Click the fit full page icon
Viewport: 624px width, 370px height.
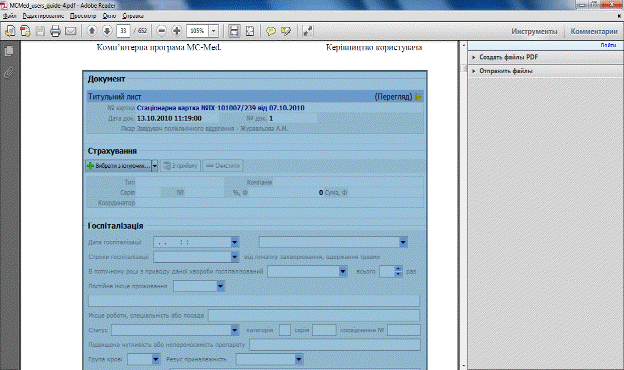(x=250, y=31)
